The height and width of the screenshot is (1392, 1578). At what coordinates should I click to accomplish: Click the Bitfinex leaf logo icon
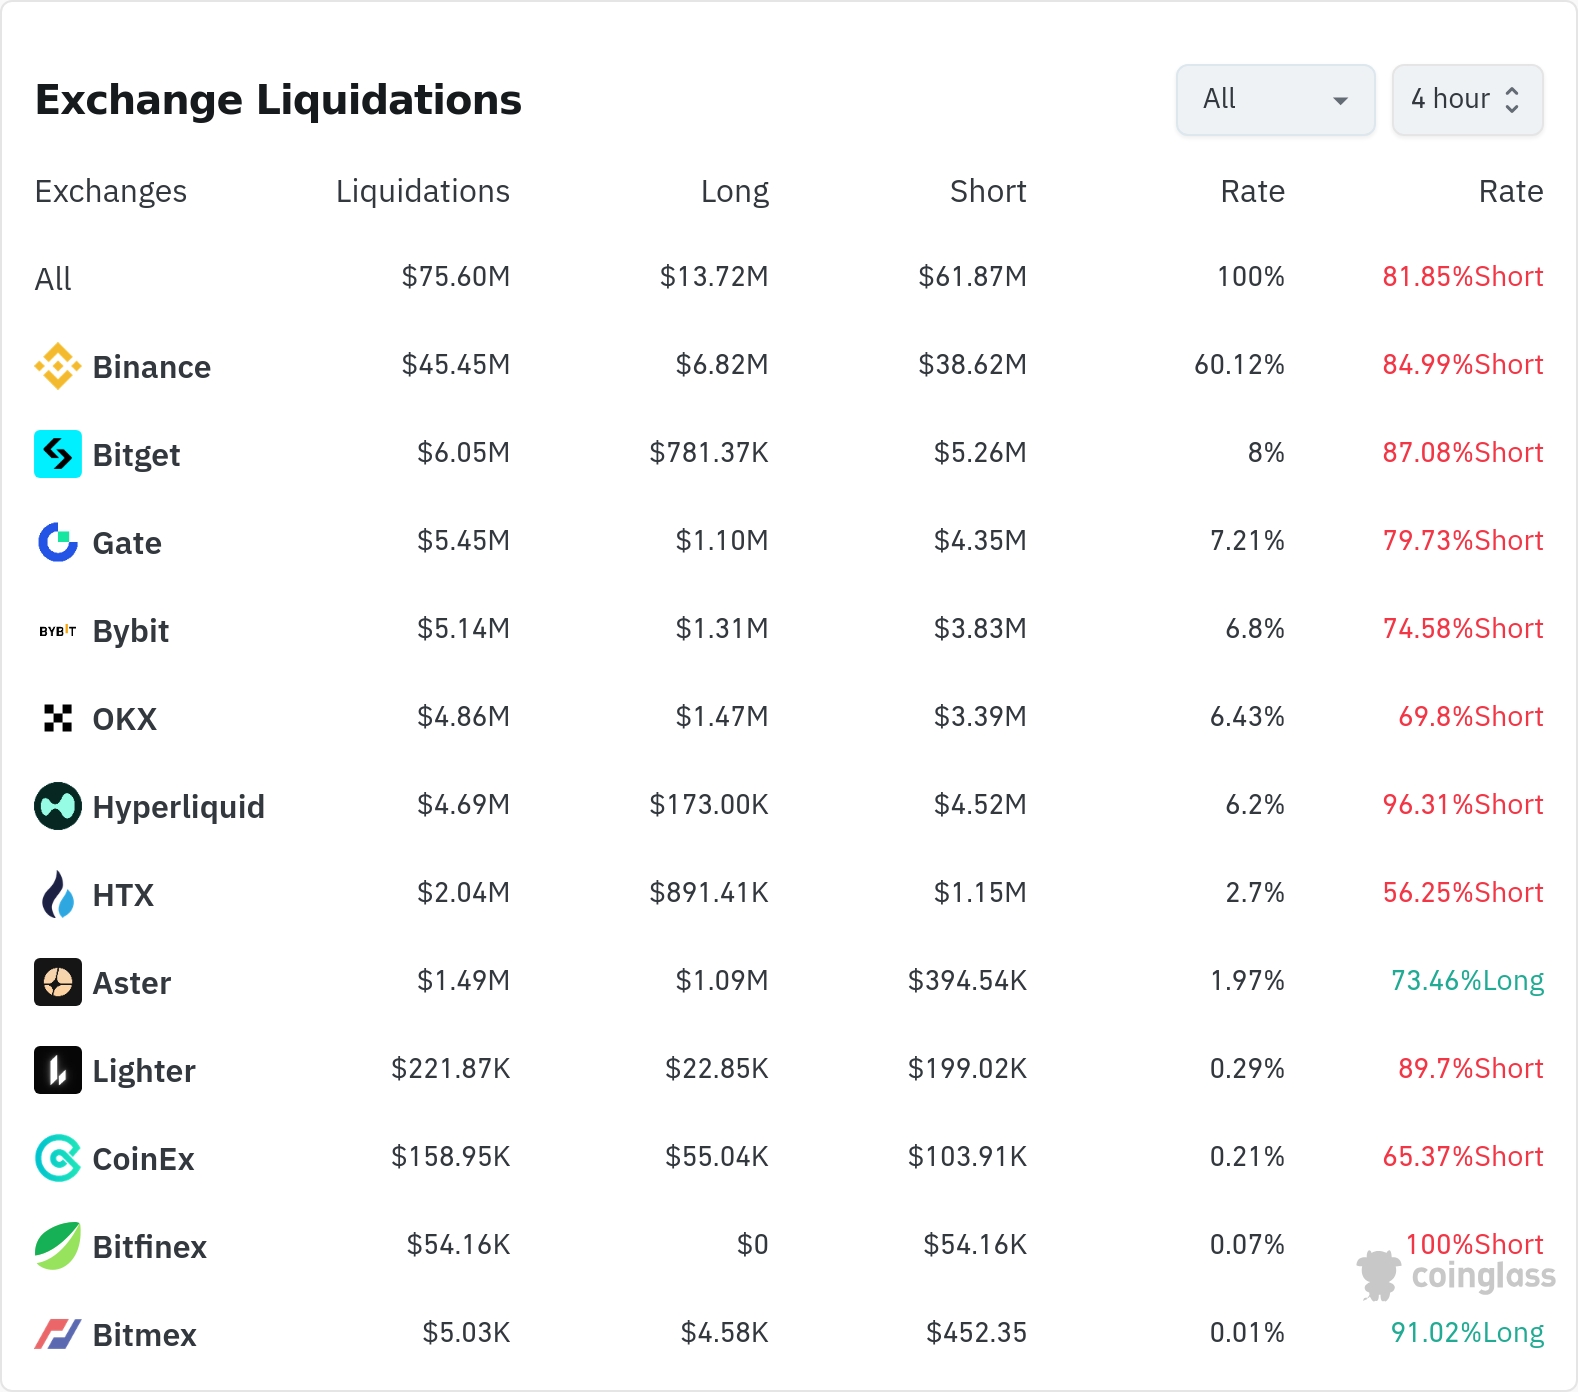(58, 1246)
